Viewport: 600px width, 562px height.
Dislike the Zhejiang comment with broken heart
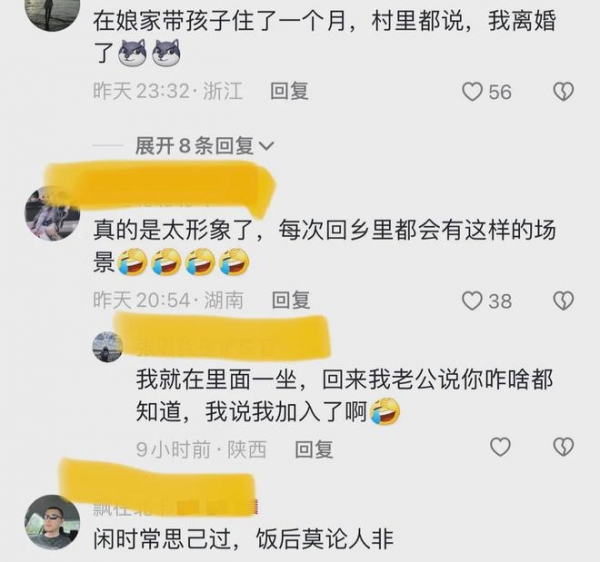point(564,92)
